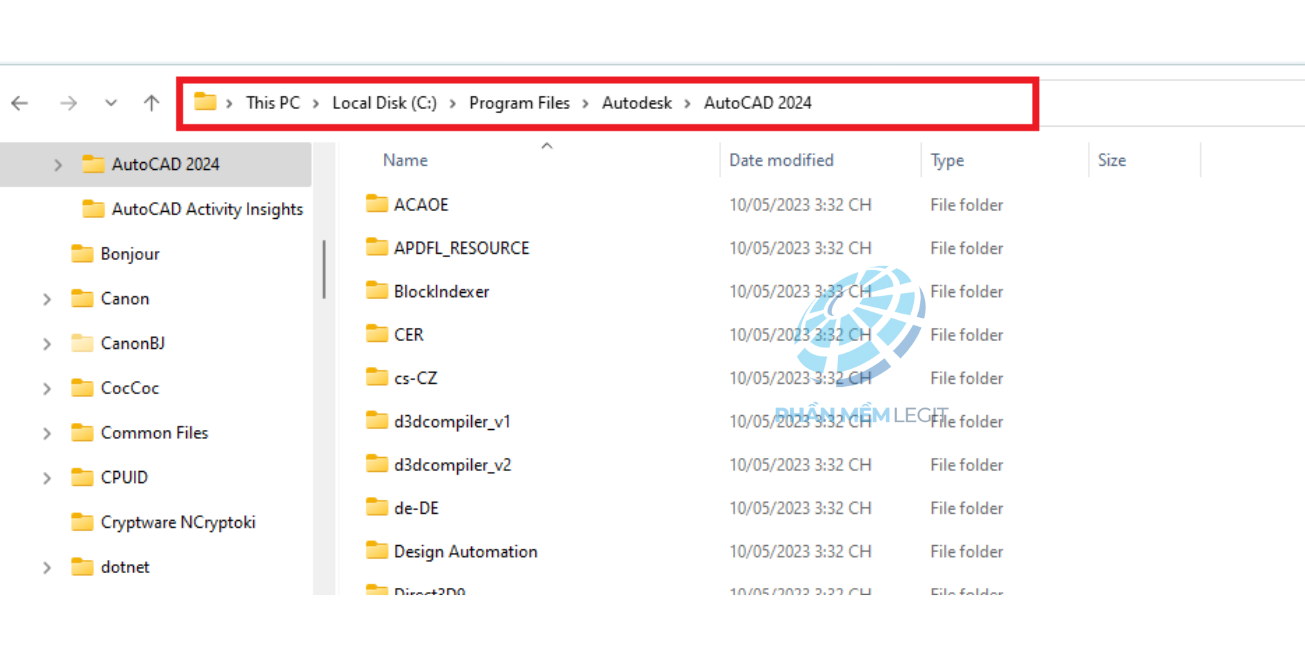Select AutoCAD 2024 in navigation tree
This screenshot has width=1305, height=656.
coord(166,164)
